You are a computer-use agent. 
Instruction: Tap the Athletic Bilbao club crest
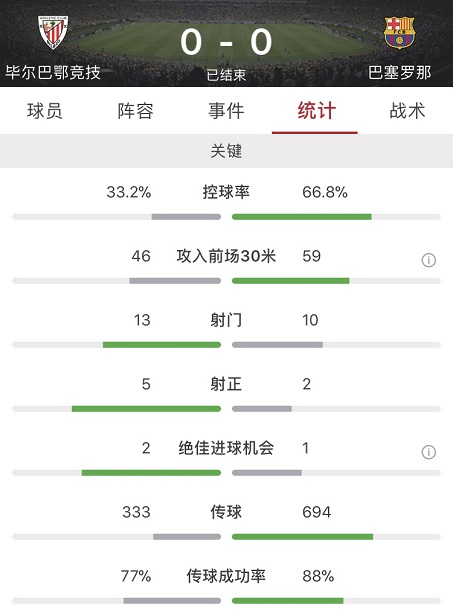[x=53, y=33]
